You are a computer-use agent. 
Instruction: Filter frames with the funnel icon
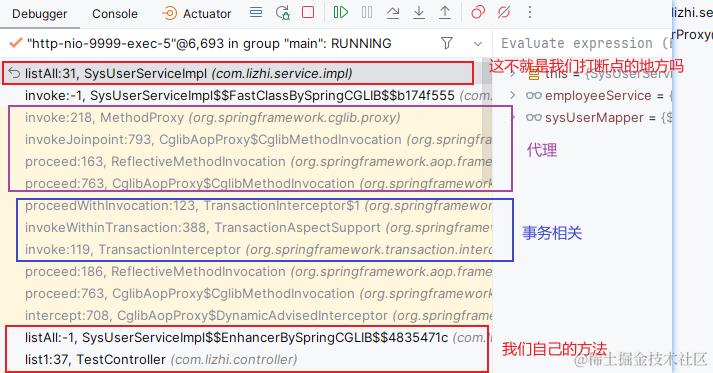pos(447,43)
